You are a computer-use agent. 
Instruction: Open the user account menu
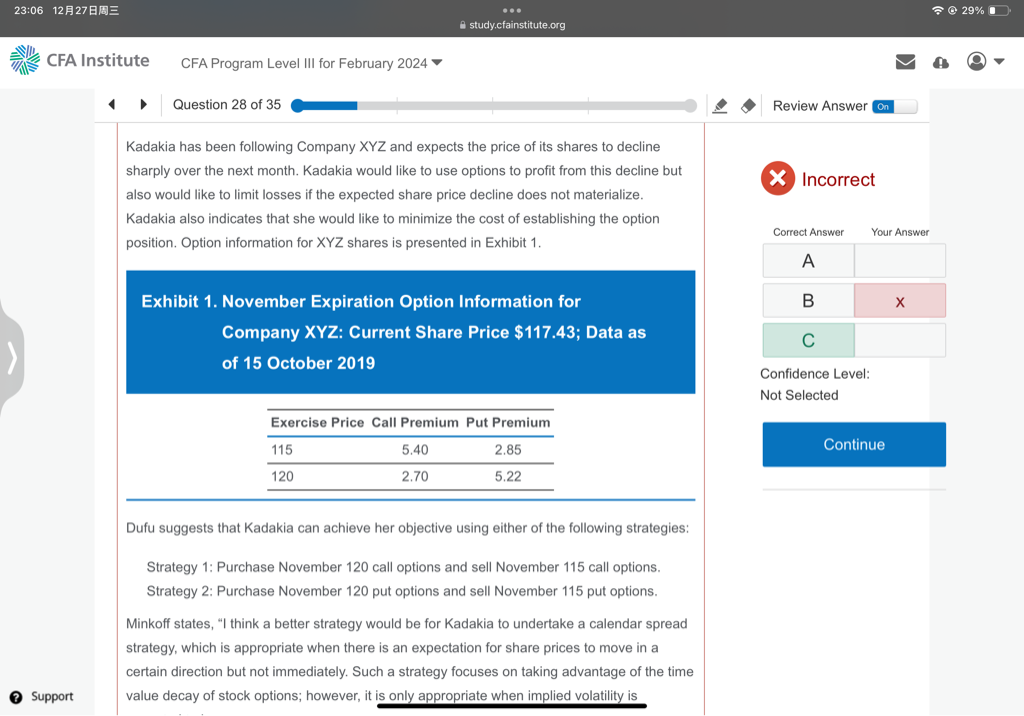coord(985,62)
